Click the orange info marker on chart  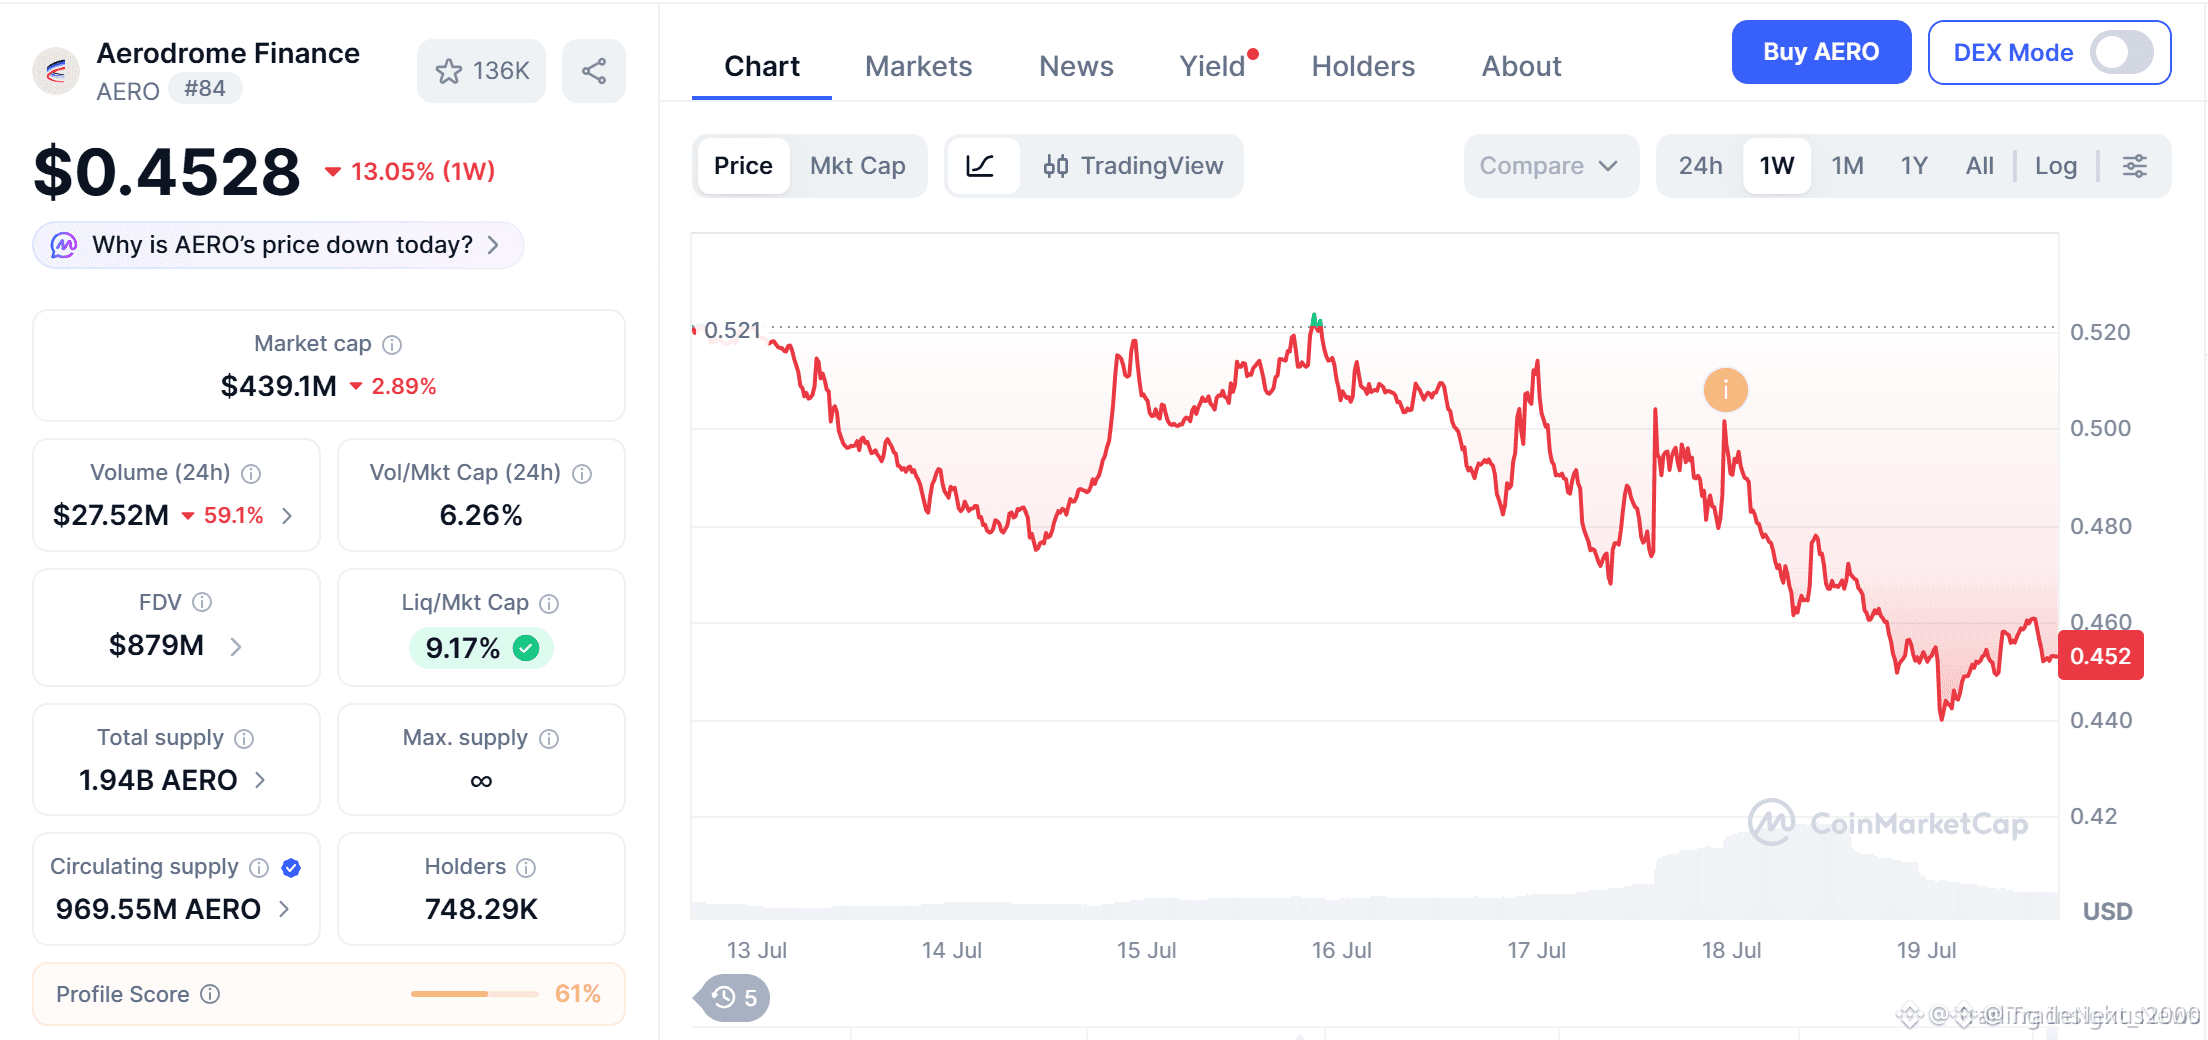(x=1725, y=390)
